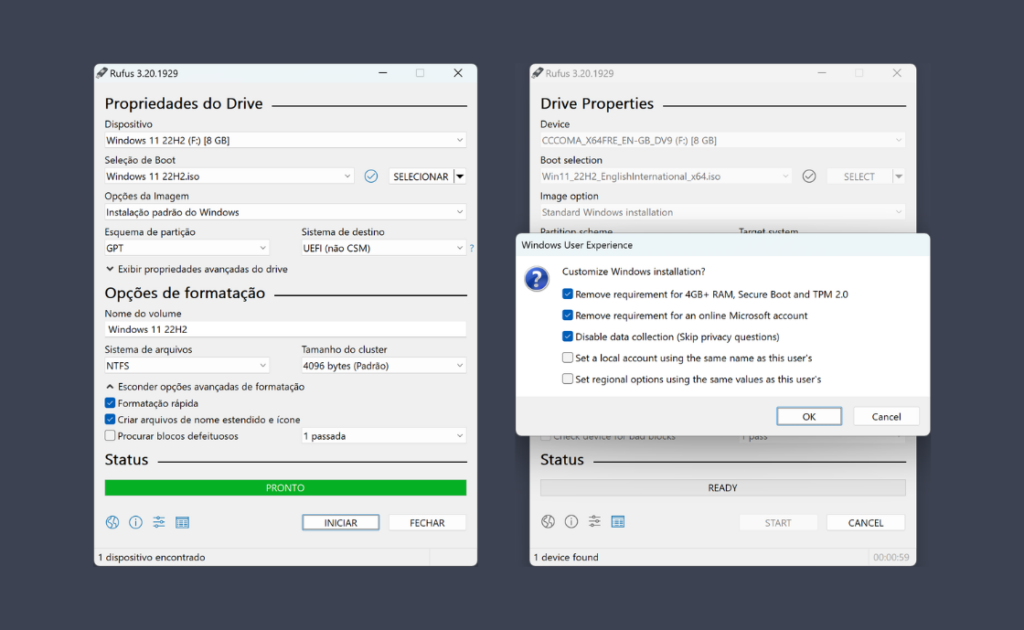
Task: Click the FECHAR button
Action: click(x=427, y=522)
